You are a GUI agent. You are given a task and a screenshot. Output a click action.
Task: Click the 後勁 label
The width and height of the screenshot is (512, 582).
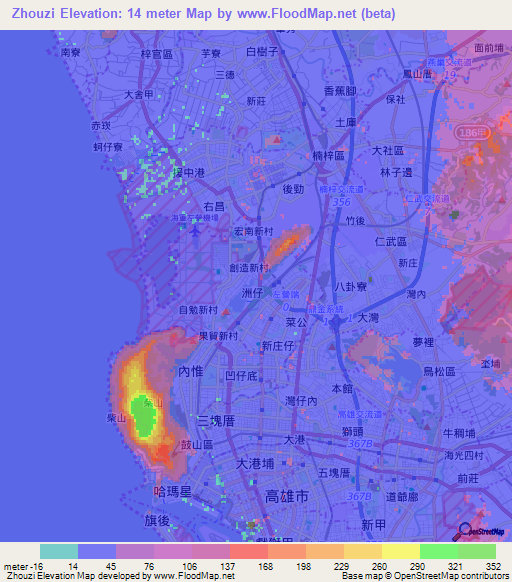(x=293, y=189)
